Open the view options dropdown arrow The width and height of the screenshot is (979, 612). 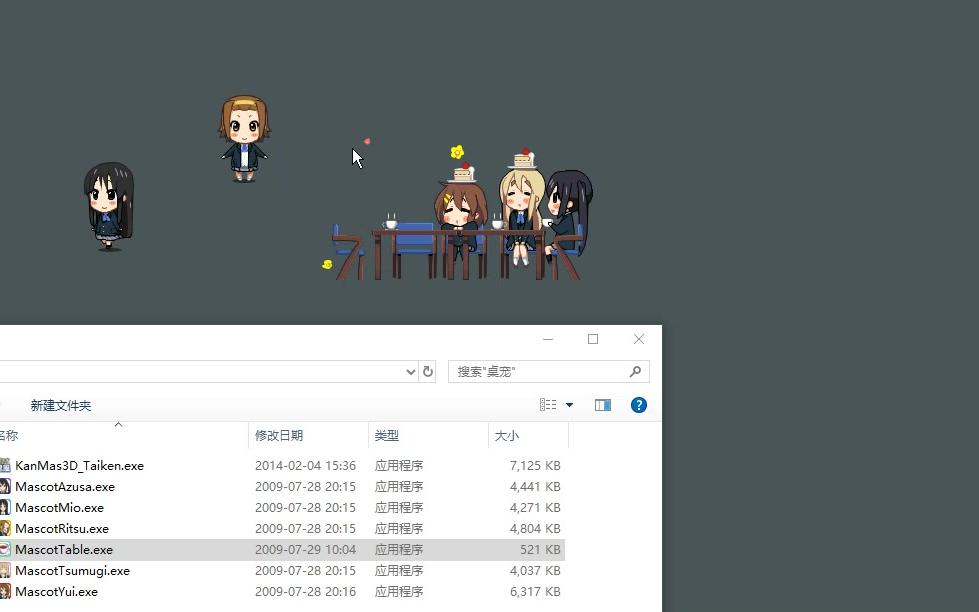(570, 405)
